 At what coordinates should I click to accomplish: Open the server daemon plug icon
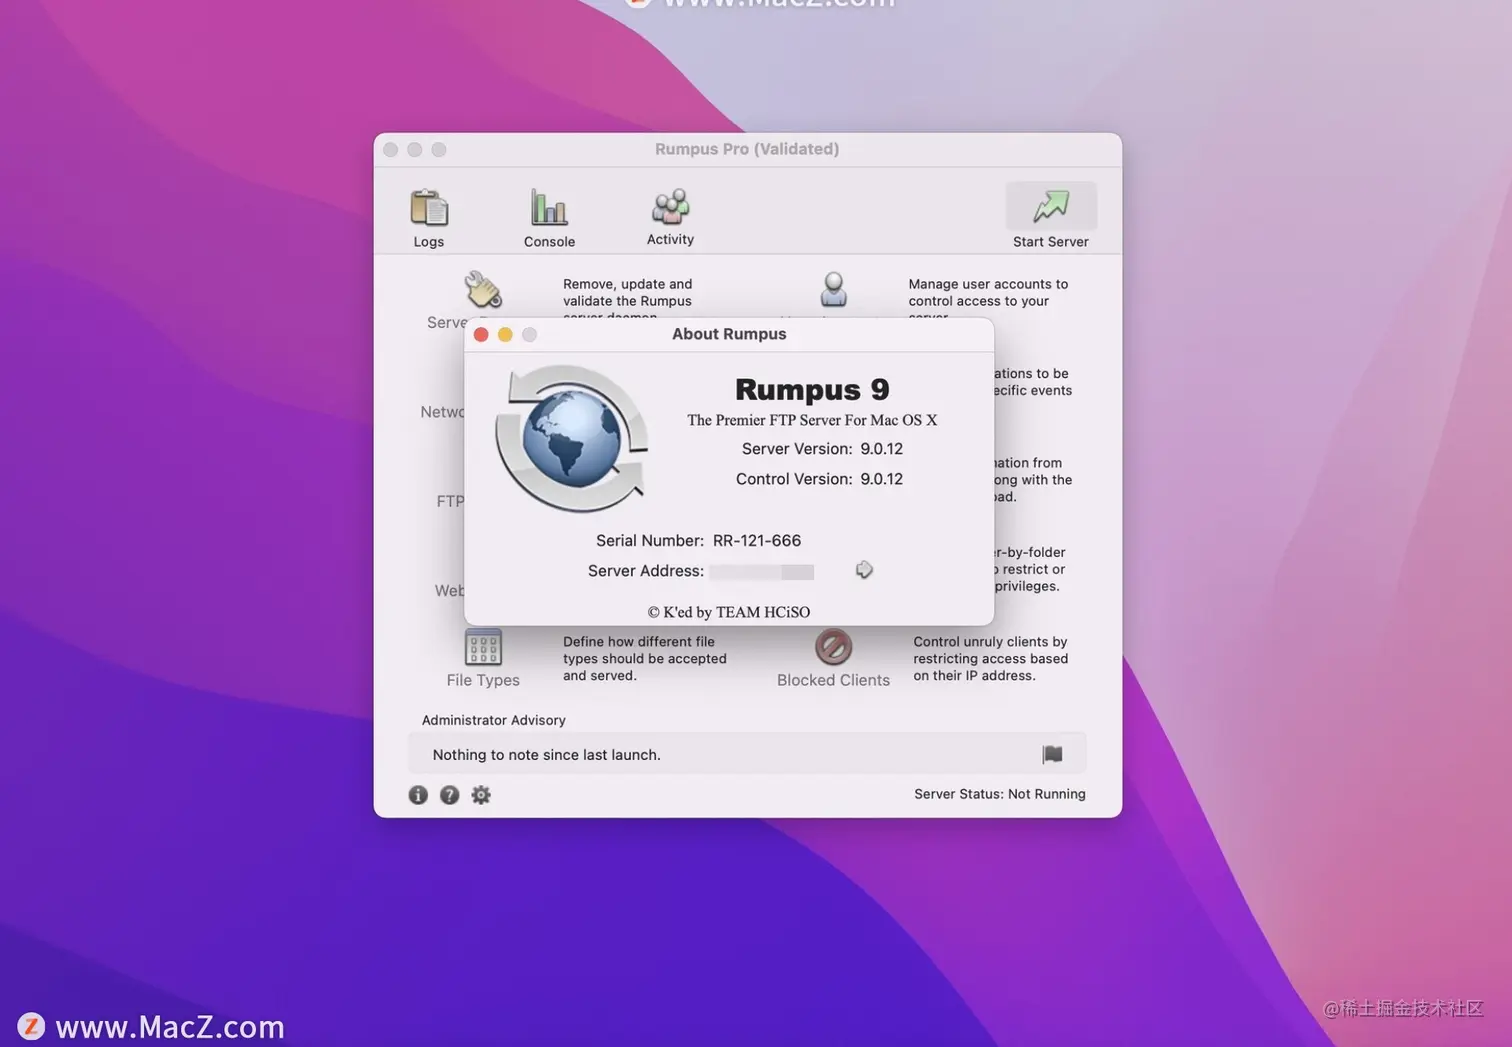pyautogui.click(x=483, y=290)
